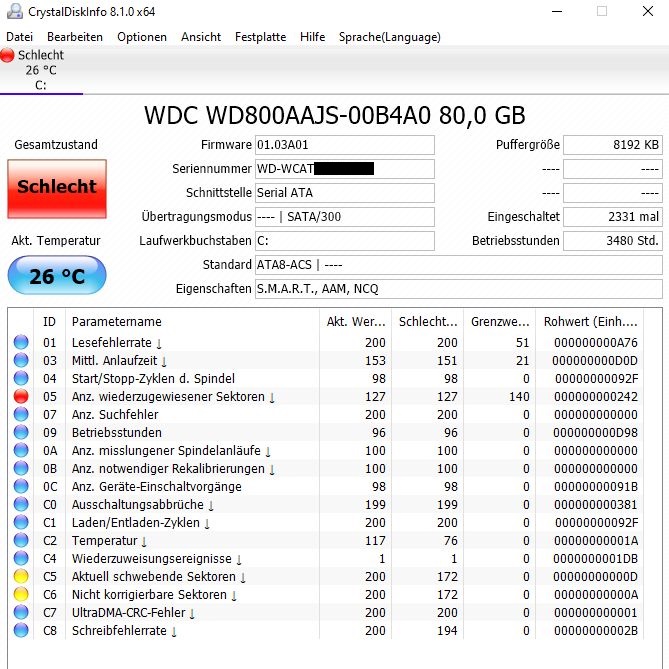
Task: Click blue status icon for Anz. Suchfehler
Action: (21, 414)
